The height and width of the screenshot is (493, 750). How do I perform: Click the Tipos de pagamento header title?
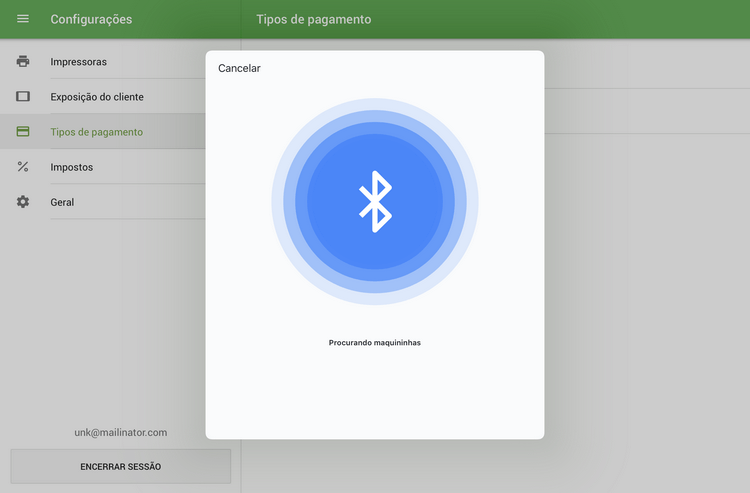[313, 19]
